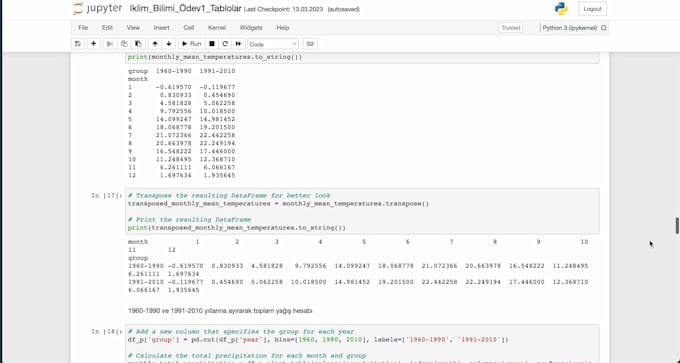Open the Insert menu
The image size is (680, 363).
click(161, 28)
